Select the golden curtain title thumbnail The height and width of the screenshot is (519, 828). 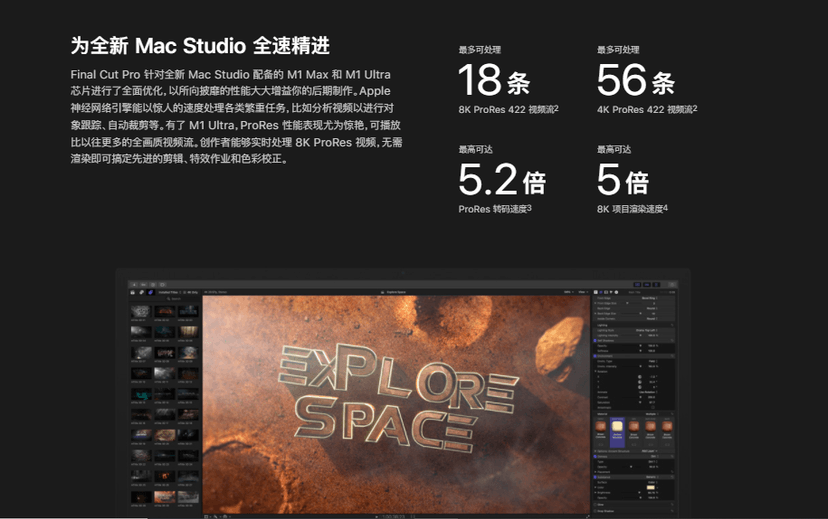(x=188, y=332)
